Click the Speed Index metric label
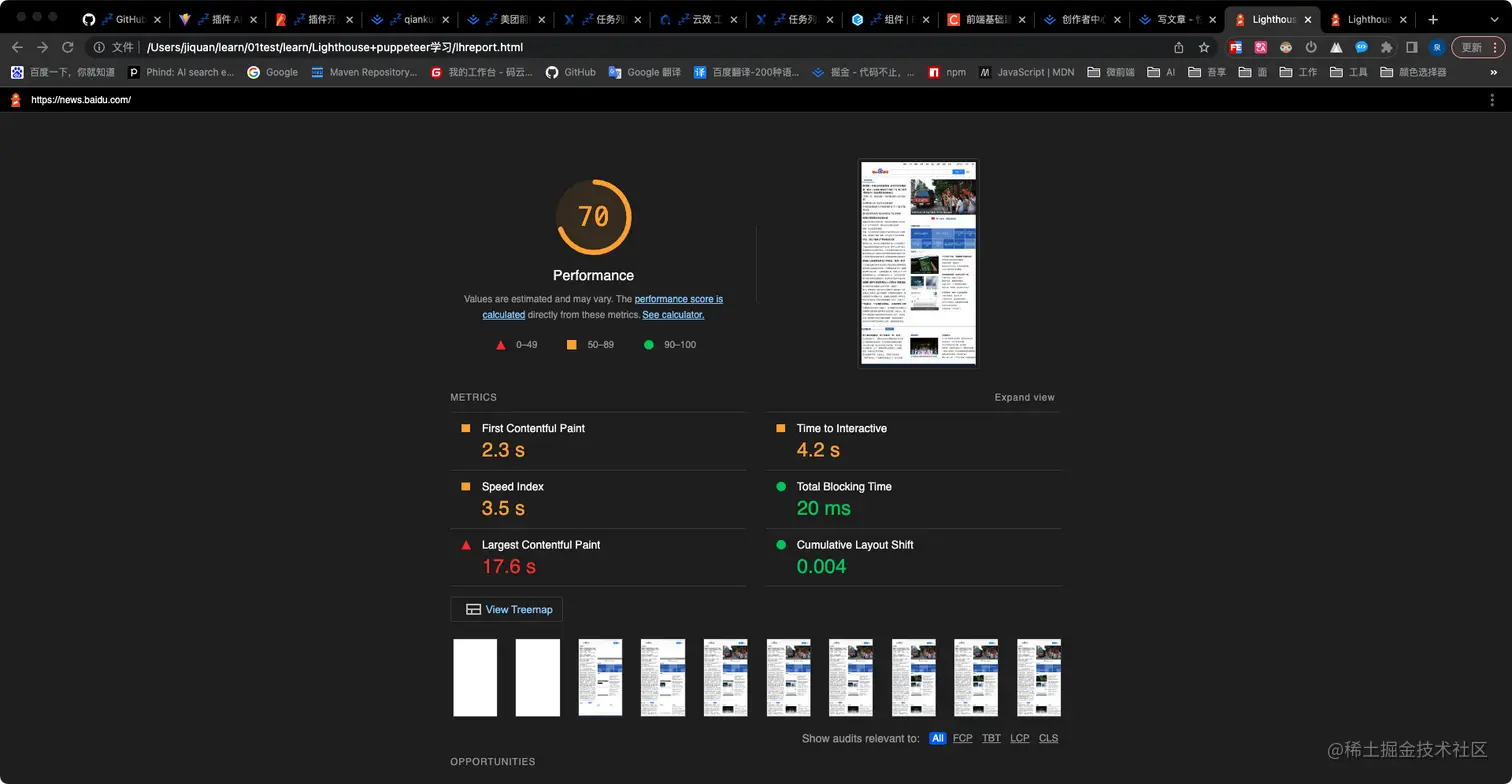 [513, 486]
